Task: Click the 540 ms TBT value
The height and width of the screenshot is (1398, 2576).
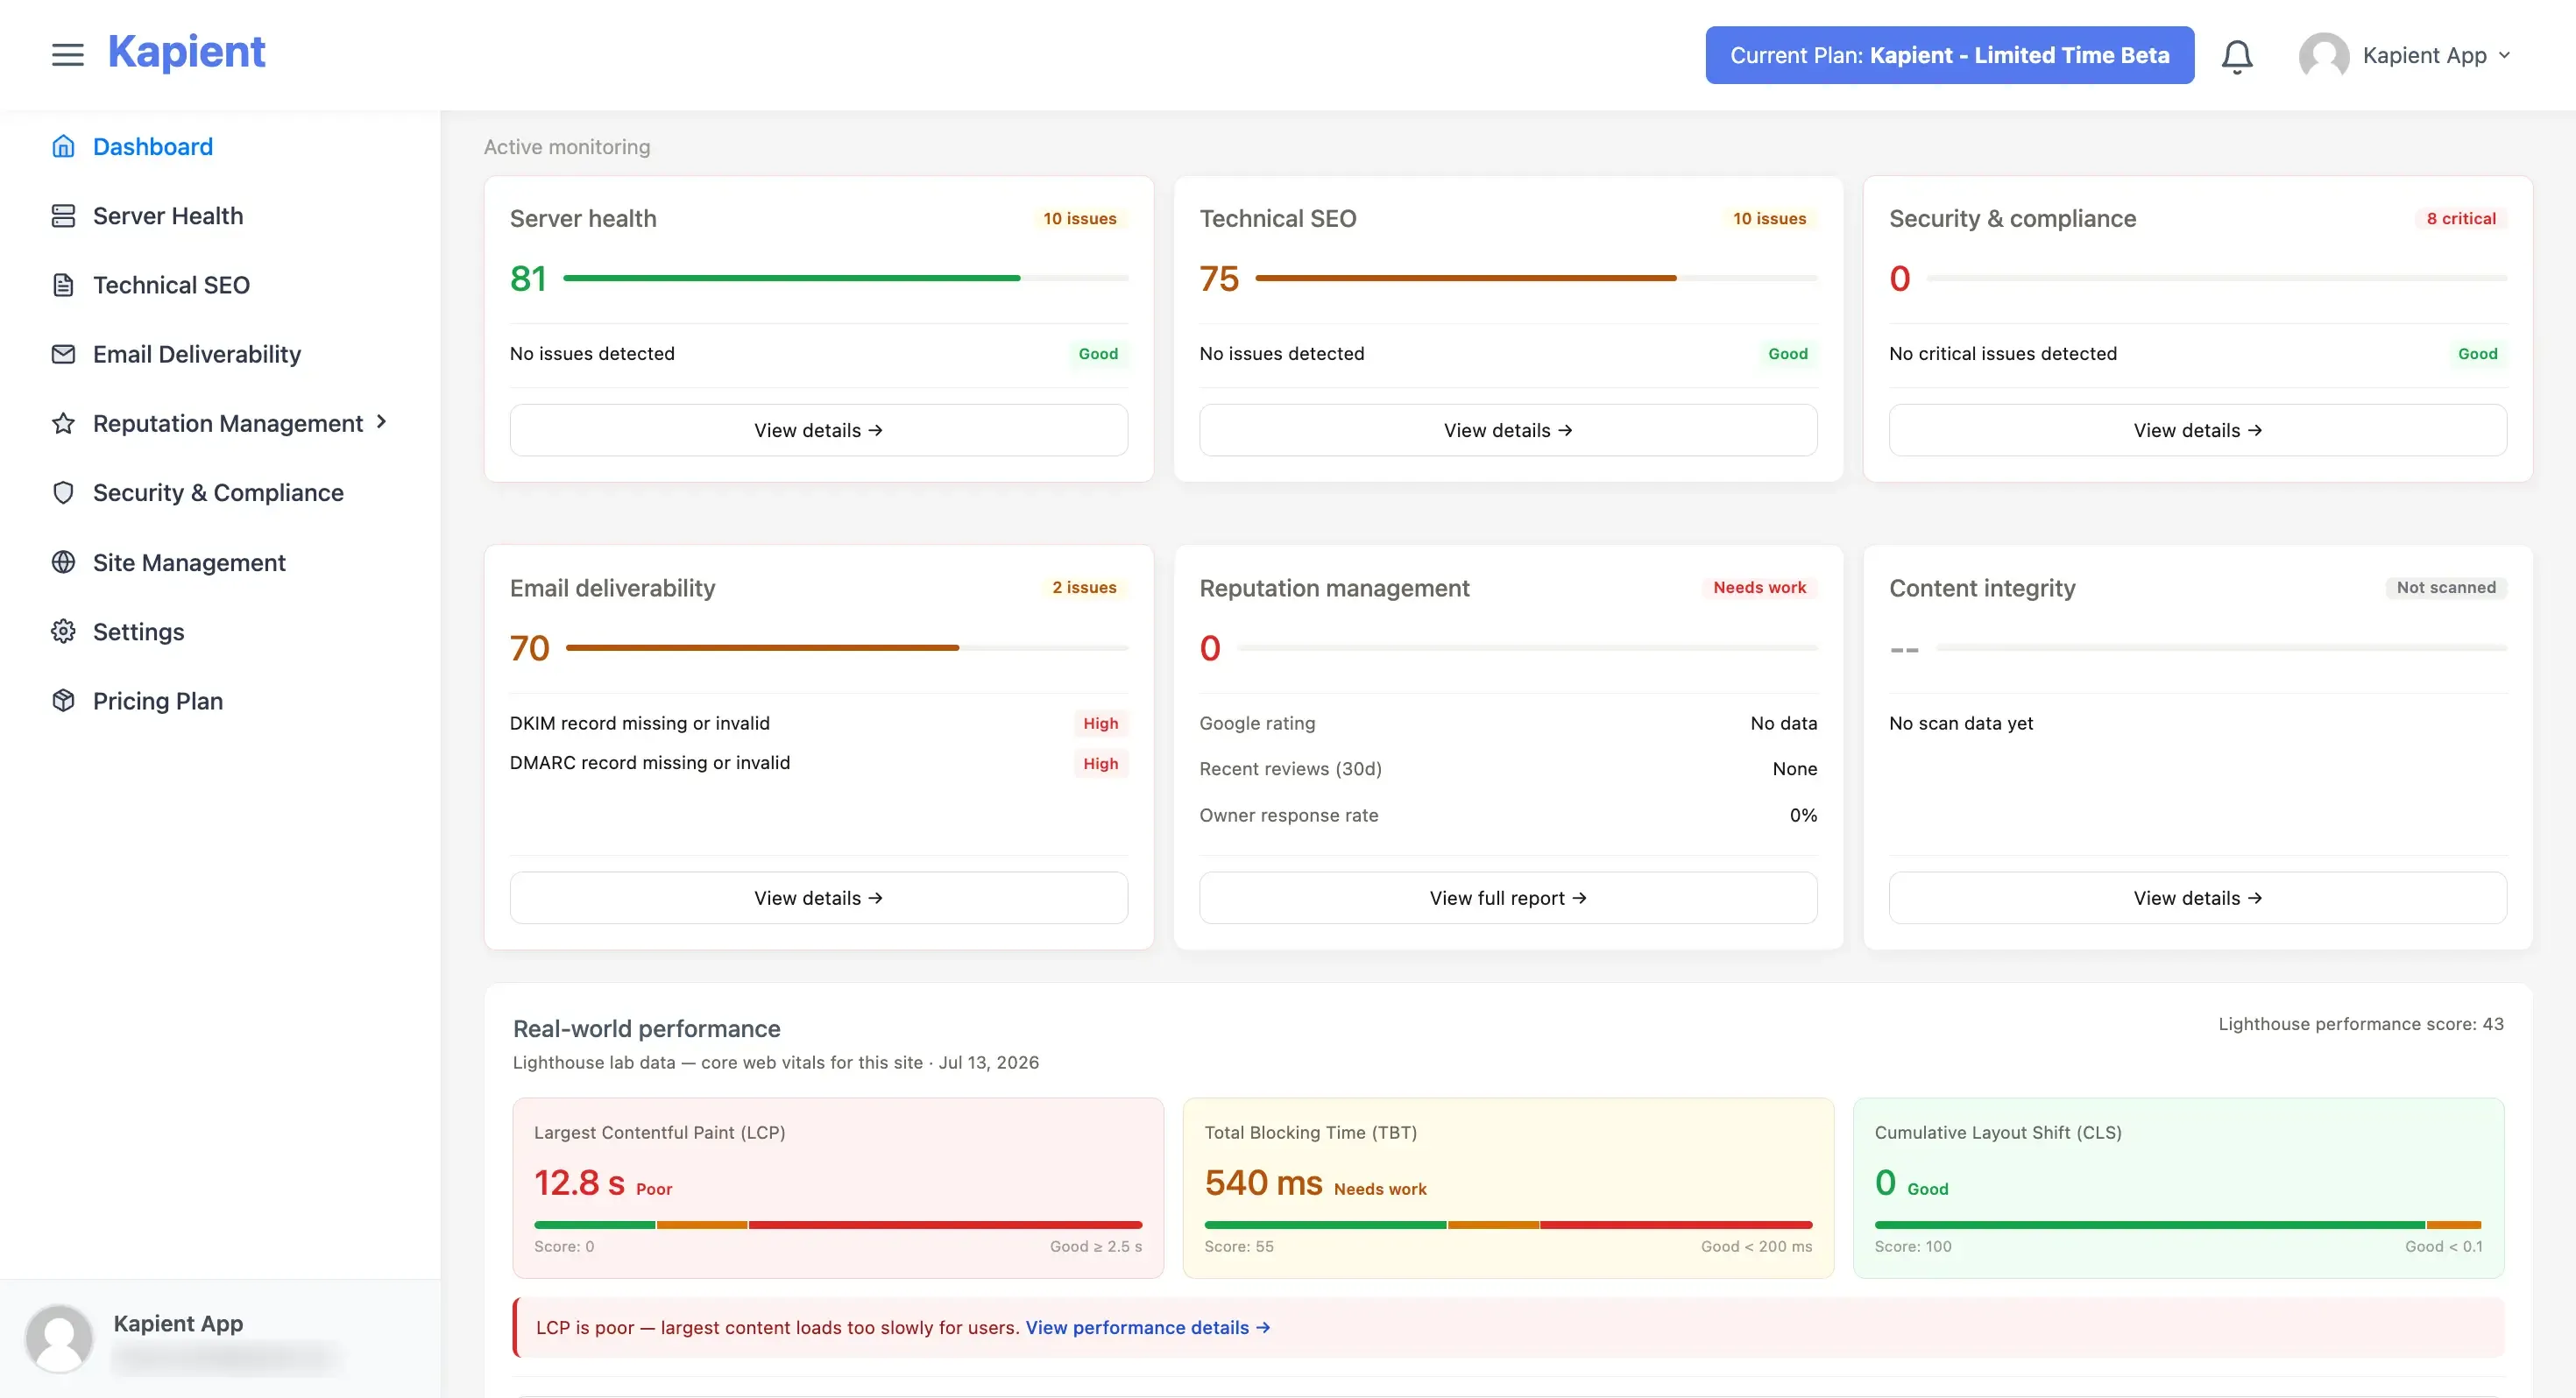Action: tap(1264, 1183)
